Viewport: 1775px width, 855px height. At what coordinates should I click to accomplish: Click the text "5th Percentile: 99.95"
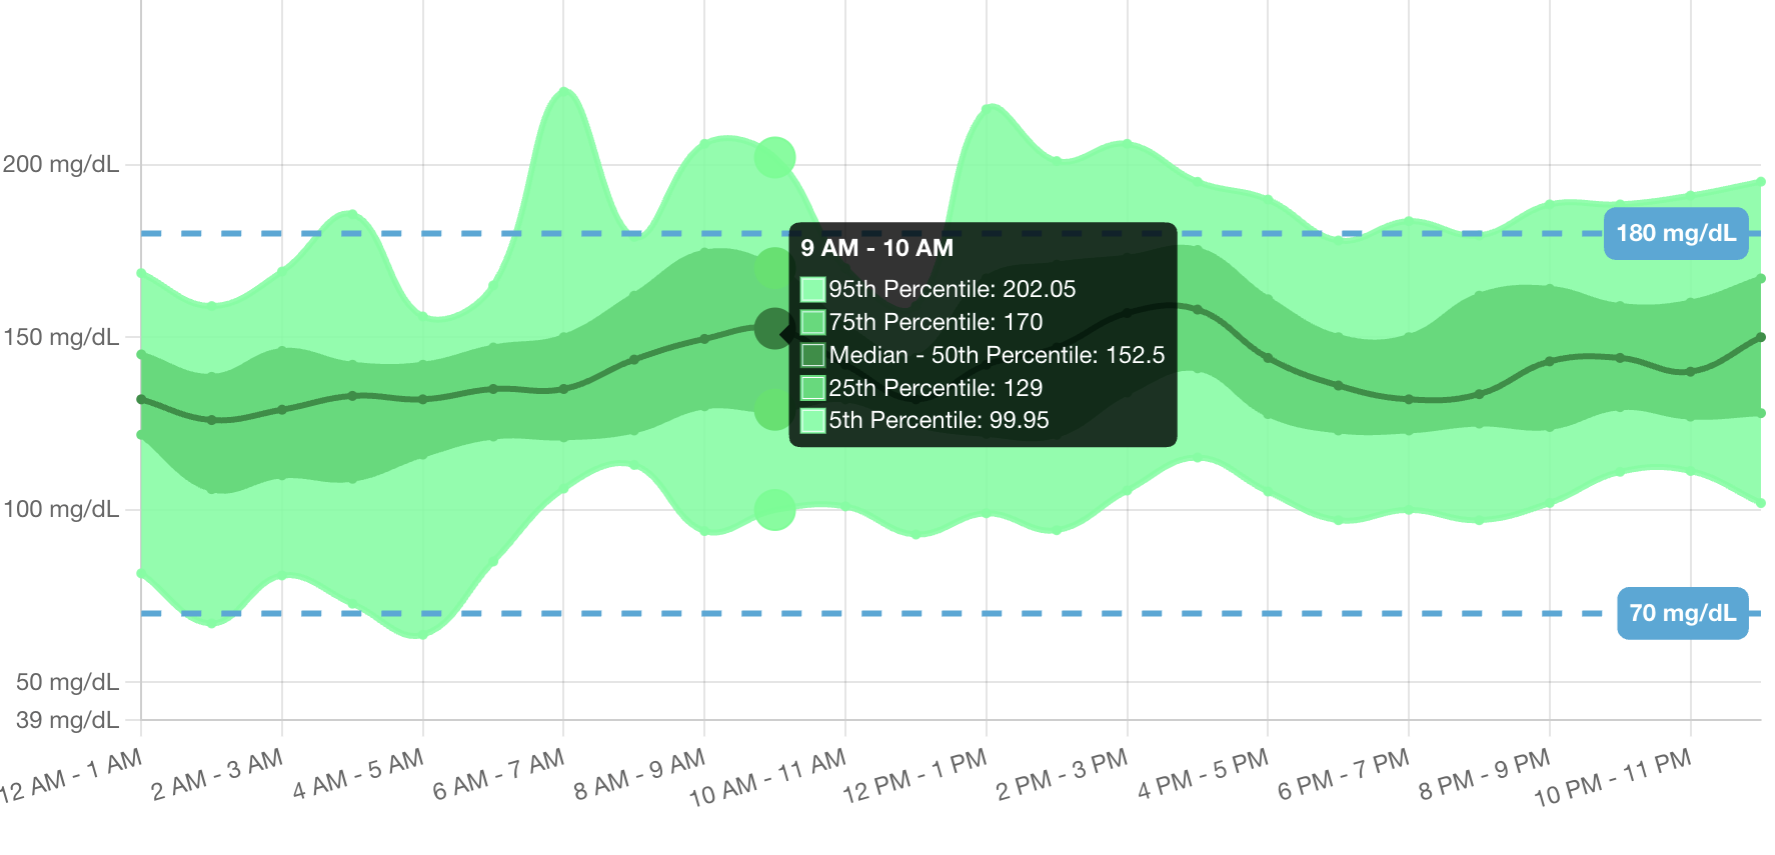click(939, 420)
